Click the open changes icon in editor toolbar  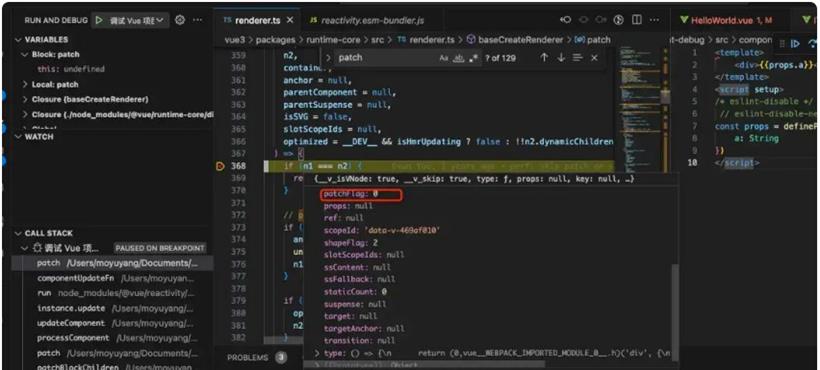[x=619, y=20]
